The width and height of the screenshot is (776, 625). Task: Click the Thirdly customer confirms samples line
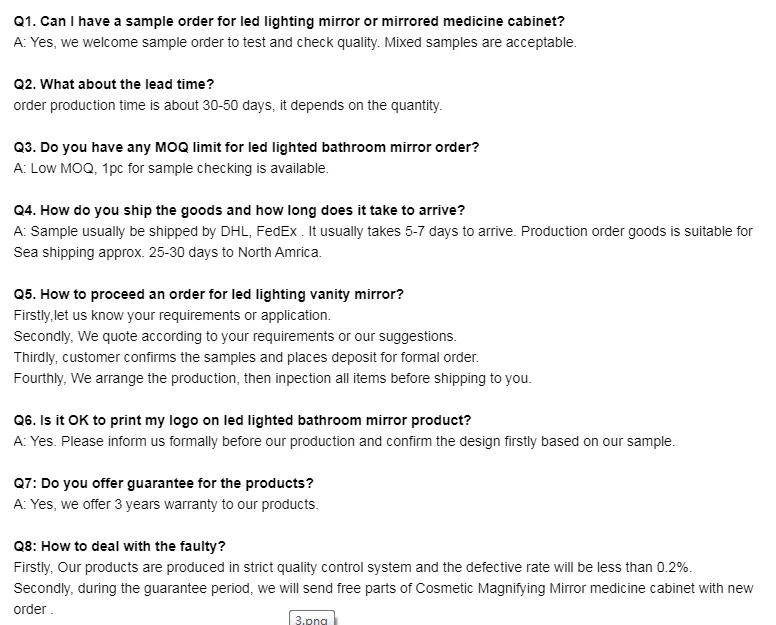tap(246, 357)
